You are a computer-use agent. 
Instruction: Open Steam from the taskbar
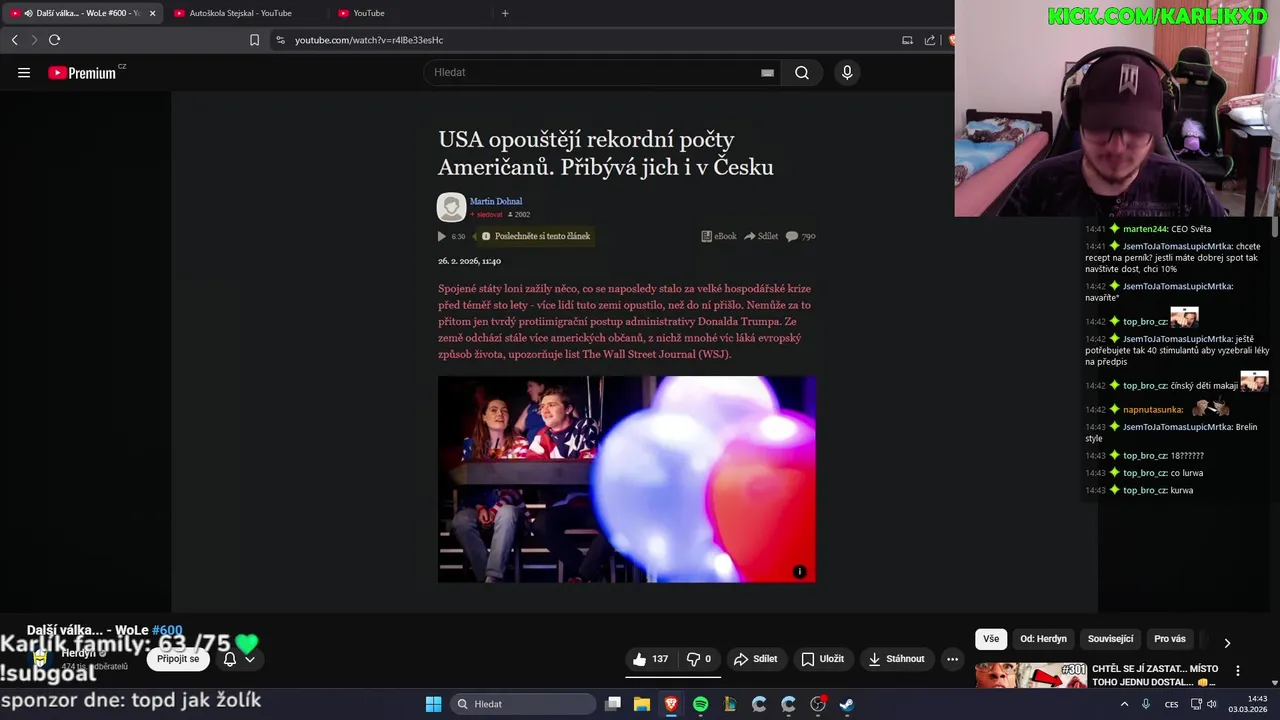pos(847,704)
